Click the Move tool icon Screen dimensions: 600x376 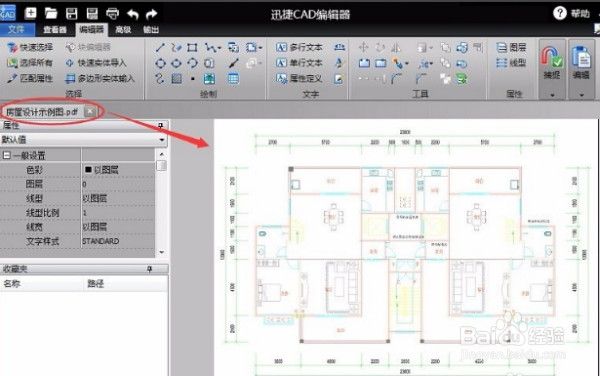coord(364,47)
